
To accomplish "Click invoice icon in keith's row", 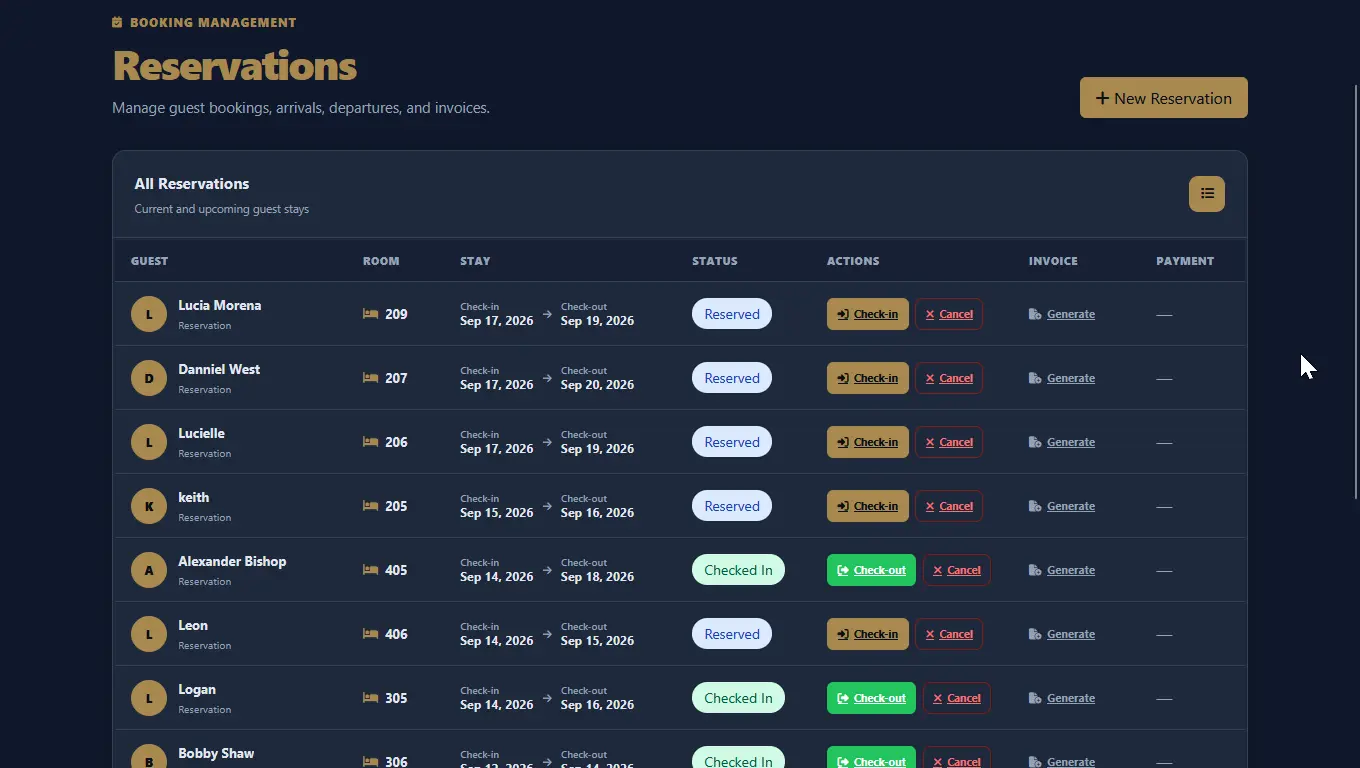I will point(1035,506).
